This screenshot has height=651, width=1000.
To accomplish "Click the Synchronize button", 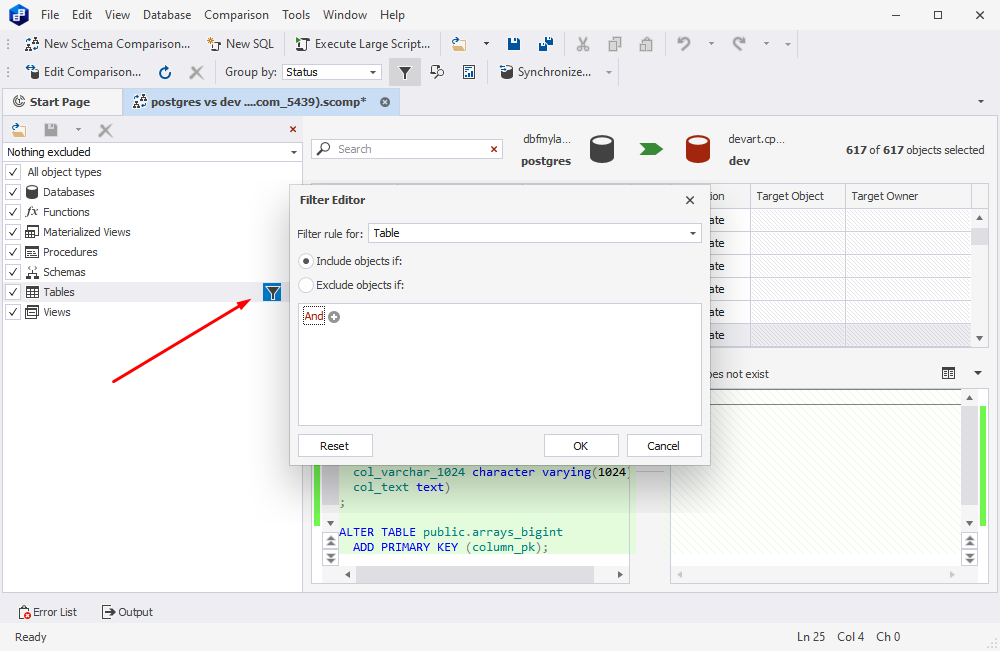I will coord(546,72).
